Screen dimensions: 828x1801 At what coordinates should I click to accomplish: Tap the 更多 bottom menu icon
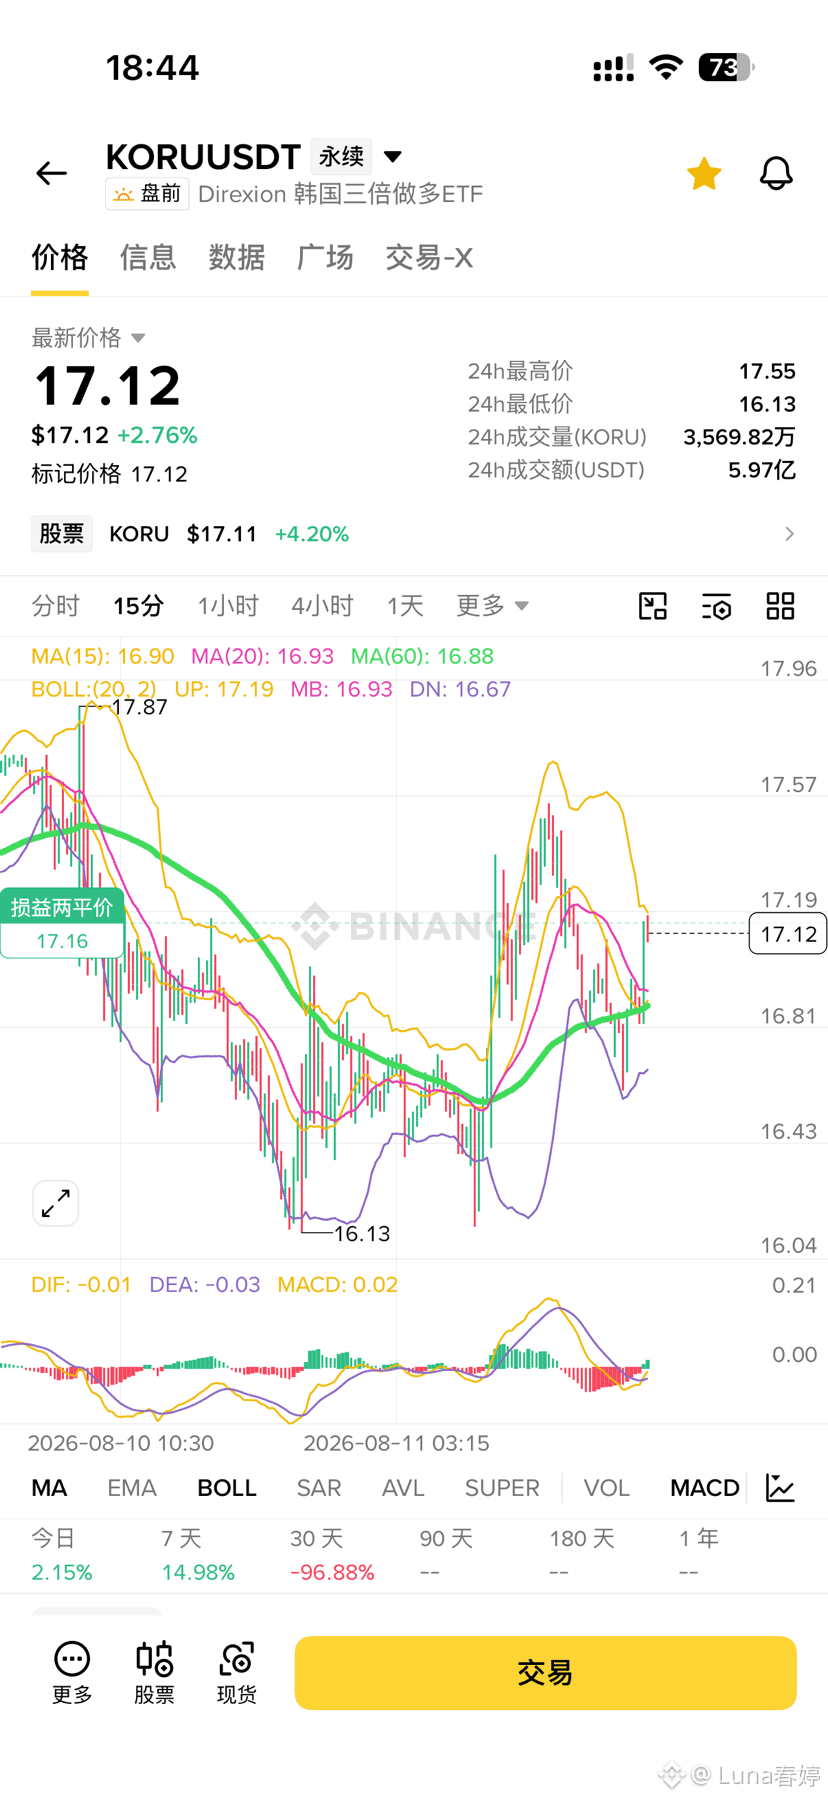72,1672
